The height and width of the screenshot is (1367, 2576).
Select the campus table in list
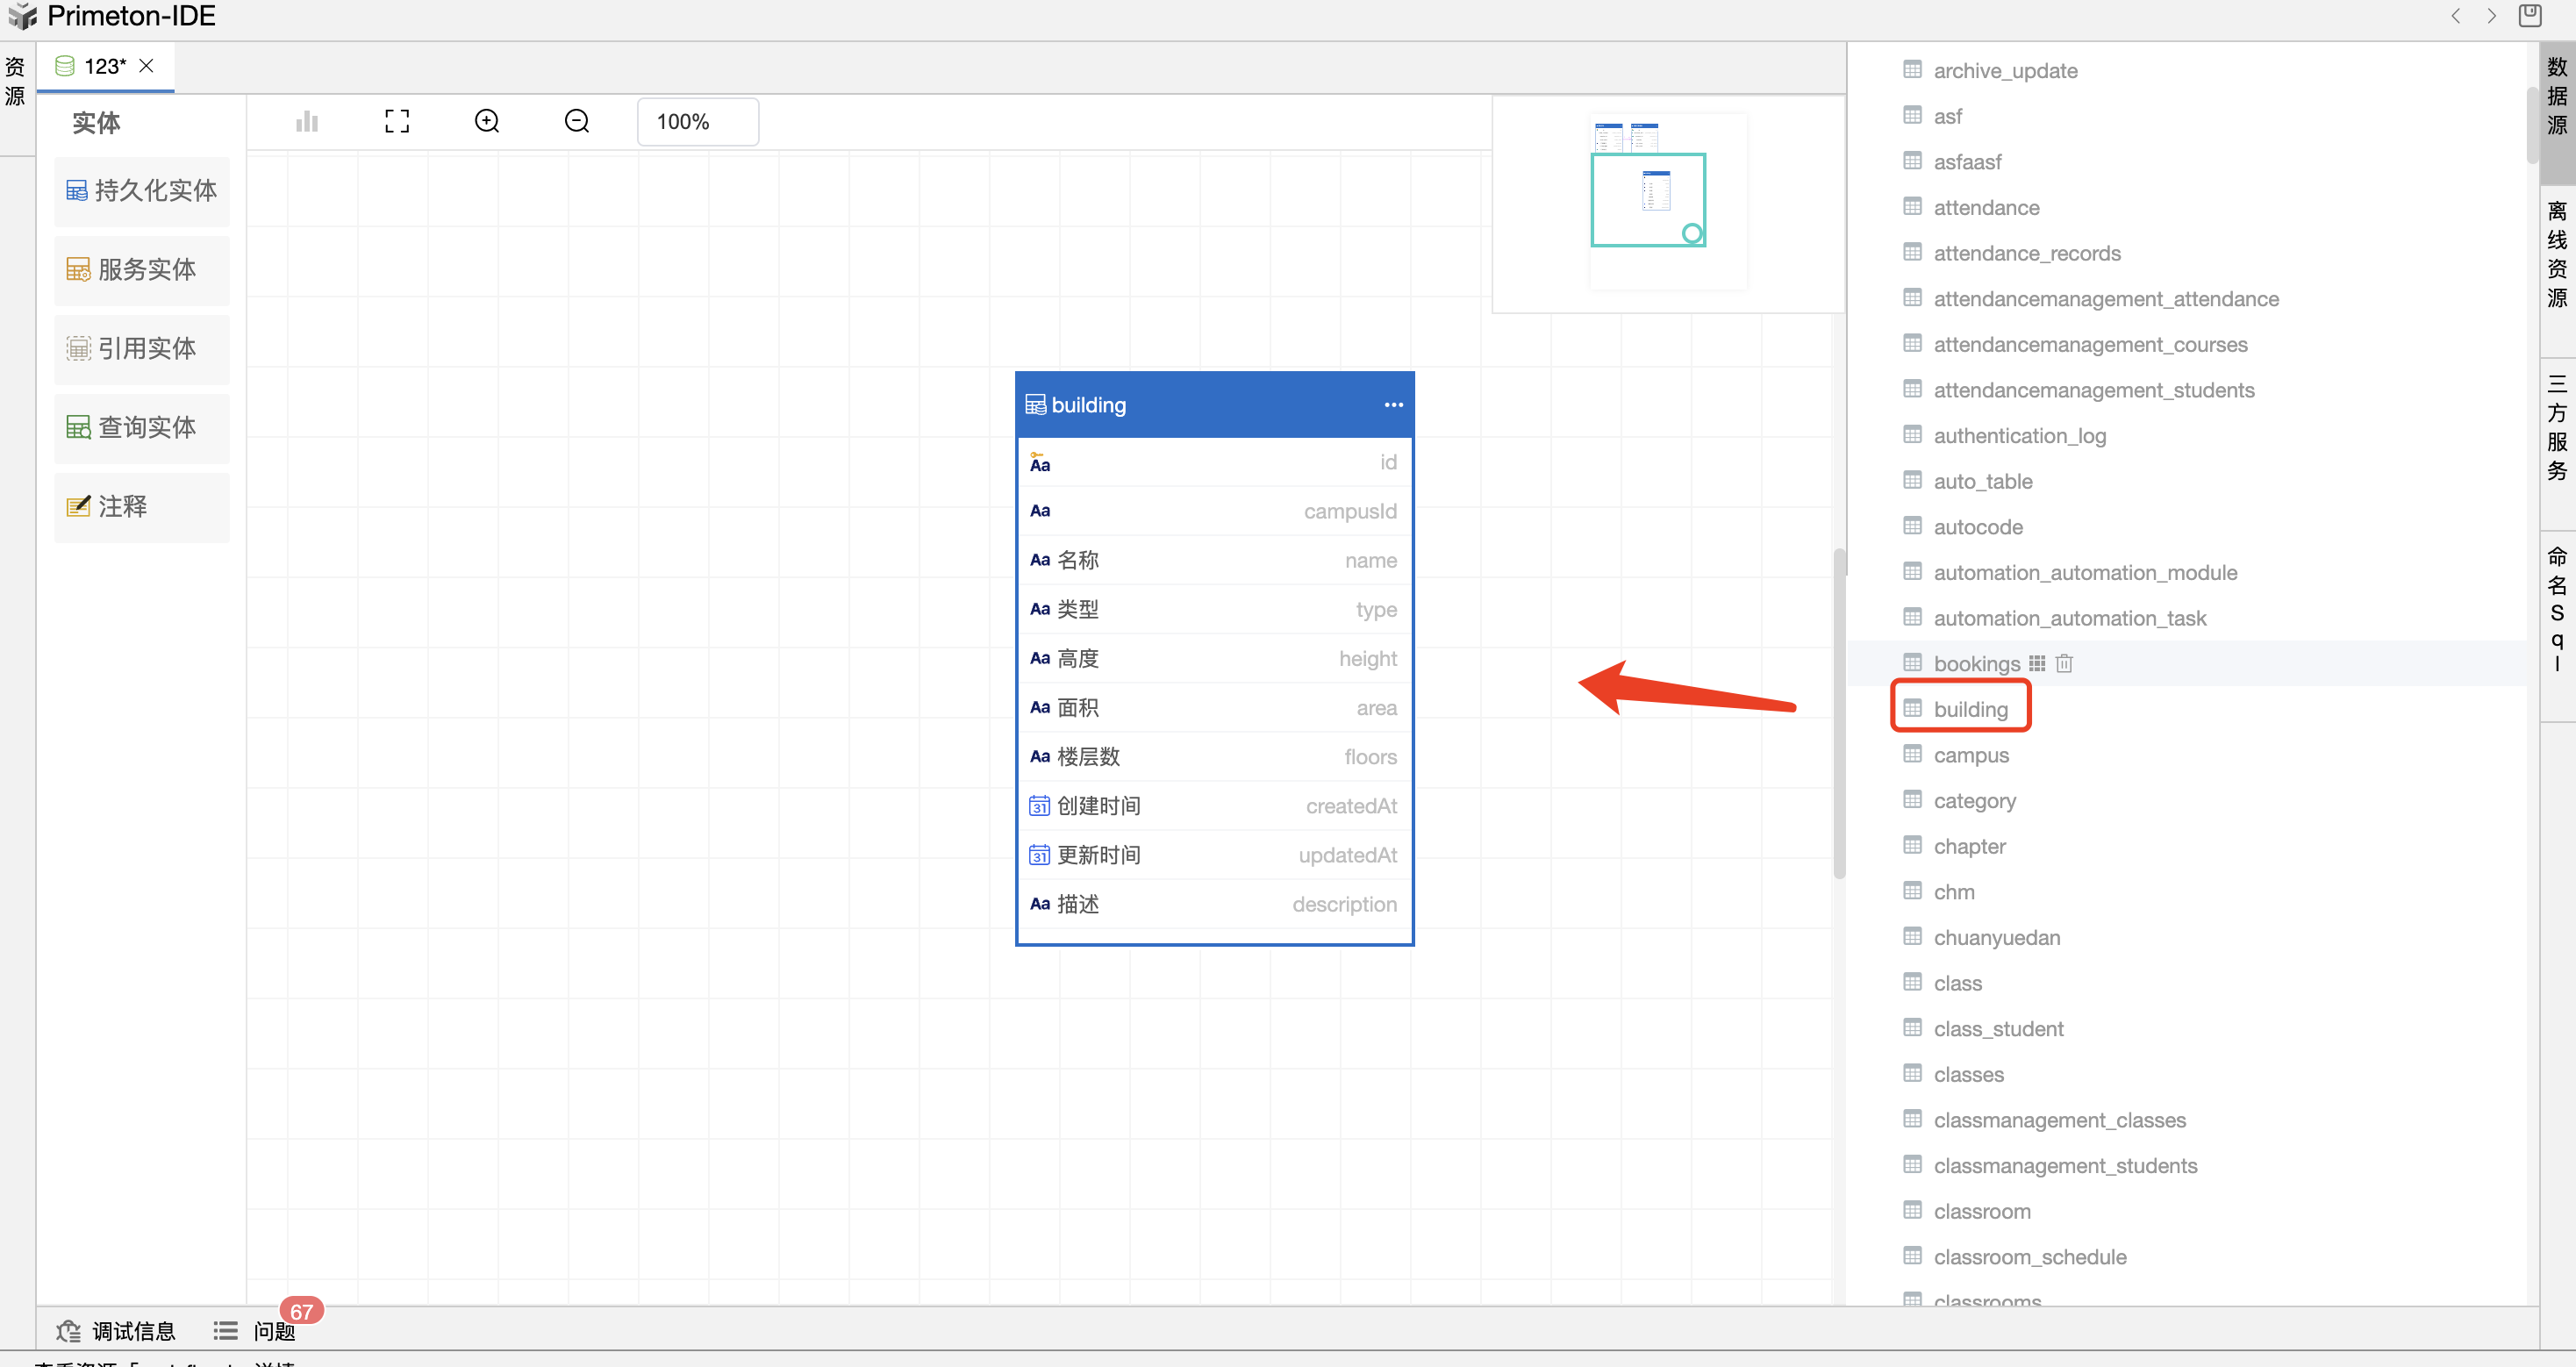[x=1970, y=755]
